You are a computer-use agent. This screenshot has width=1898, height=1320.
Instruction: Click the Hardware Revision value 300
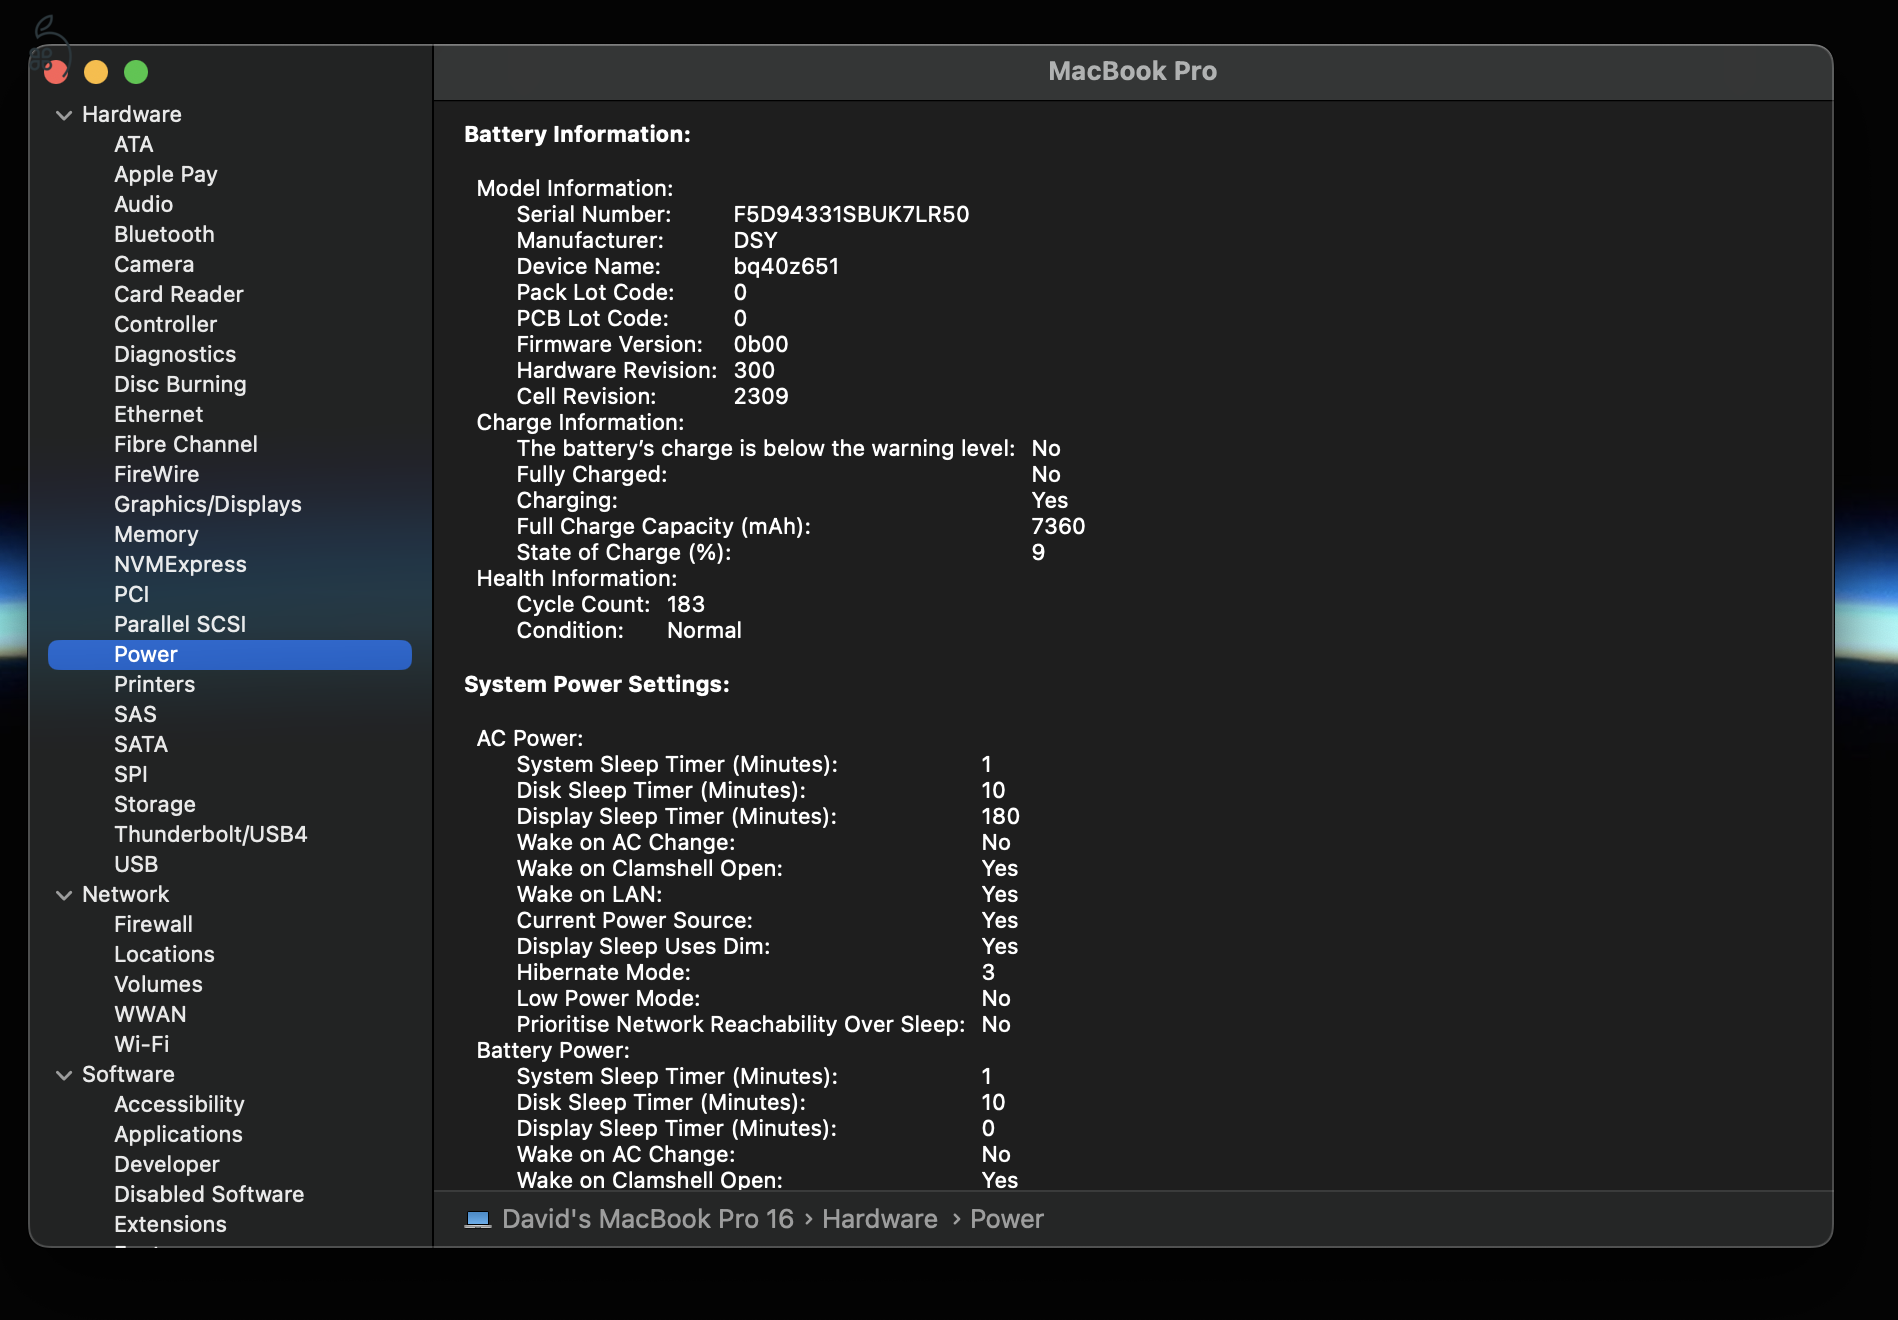[754, 370]
